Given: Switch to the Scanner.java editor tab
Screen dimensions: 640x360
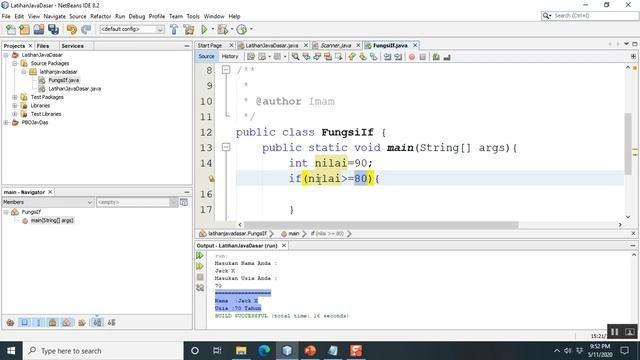Looking at the screenshot, I should tap(336, 45).
